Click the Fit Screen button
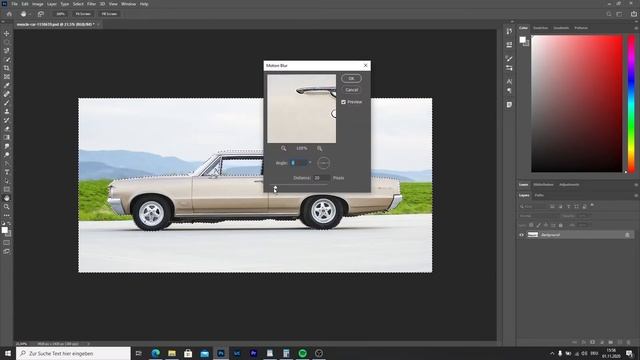The image size is (640, 360). point(83,14)
